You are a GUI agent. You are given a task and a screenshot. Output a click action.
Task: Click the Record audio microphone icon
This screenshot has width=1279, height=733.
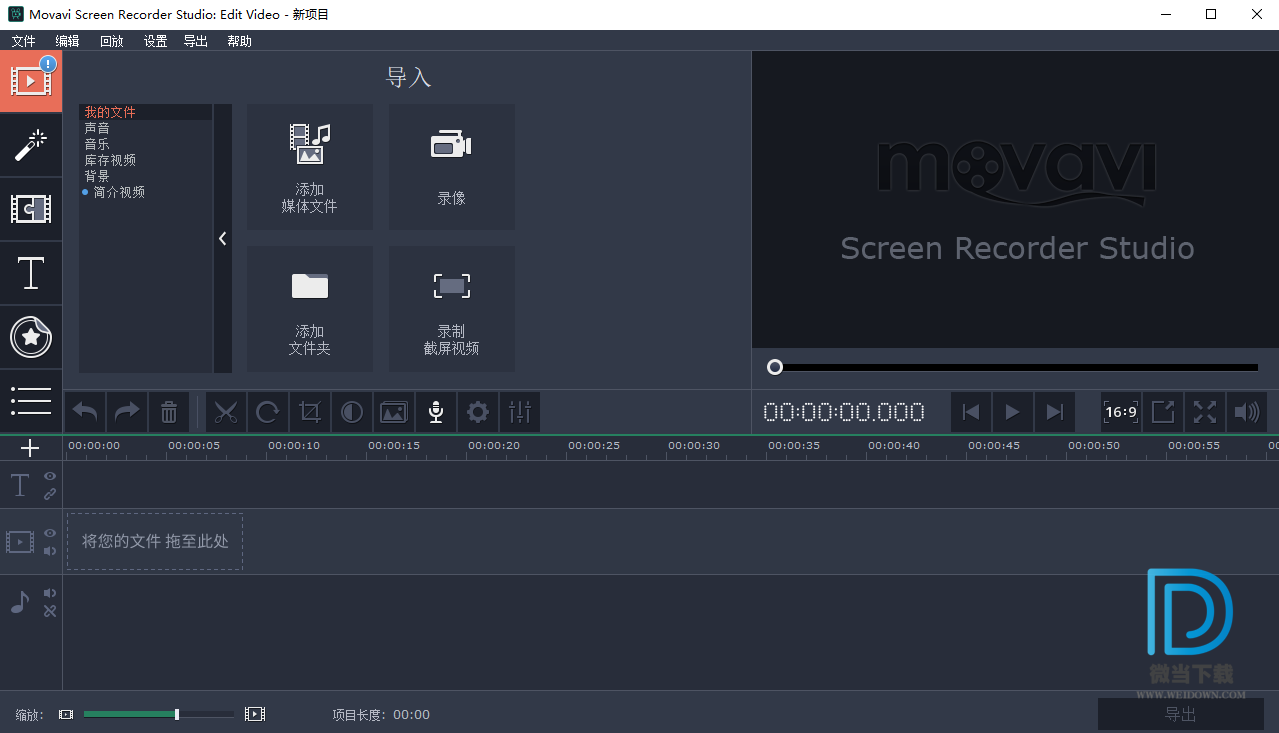tap(436, 412)
